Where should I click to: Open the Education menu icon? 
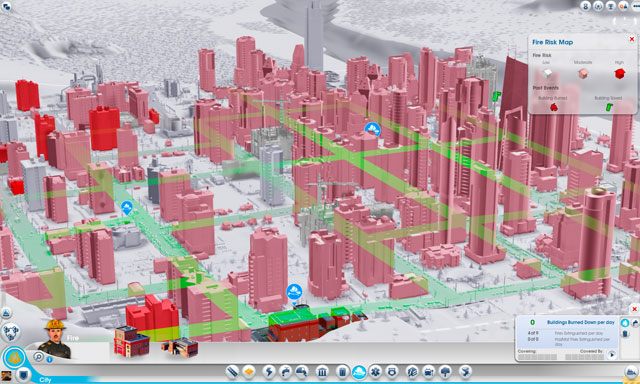tap(412, 371)
